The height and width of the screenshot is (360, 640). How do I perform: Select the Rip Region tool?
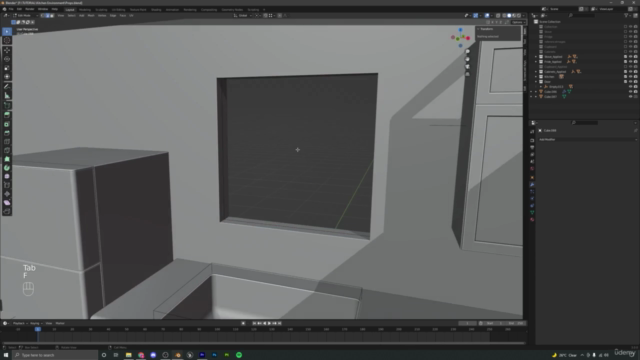(7, 211)
